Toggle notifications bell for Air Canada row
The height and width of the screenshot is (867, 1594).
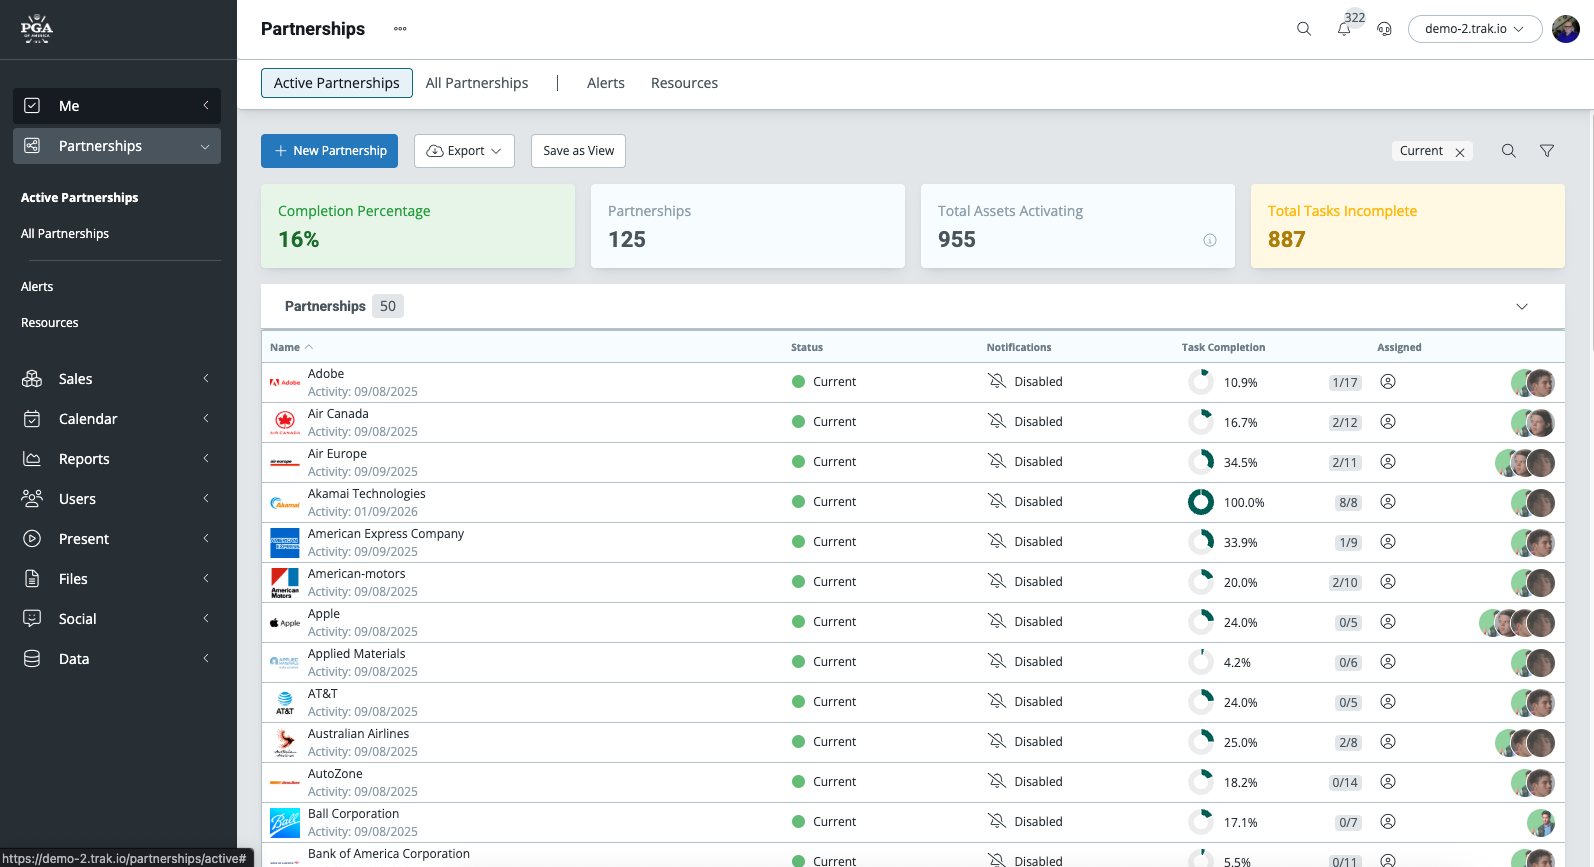tap(997, 422)
